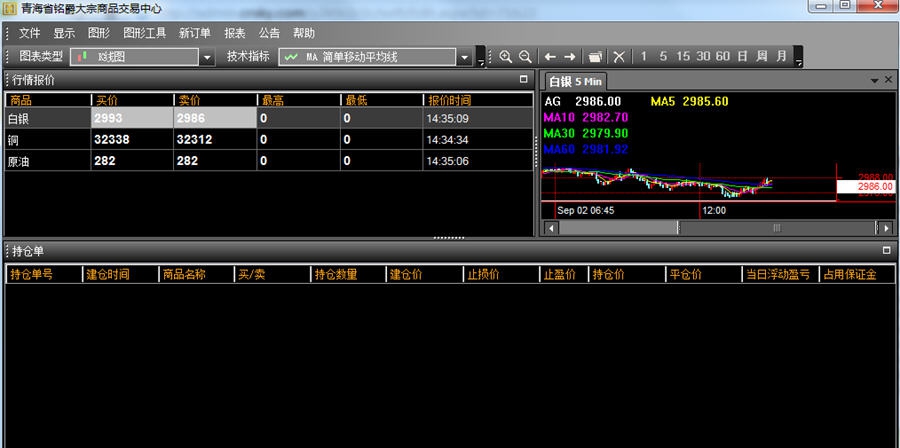The width and height of the screenshot is (900, 448).
Task: Click 买/卖 column header
Action: pyautogui.click(x=273, y=274)
